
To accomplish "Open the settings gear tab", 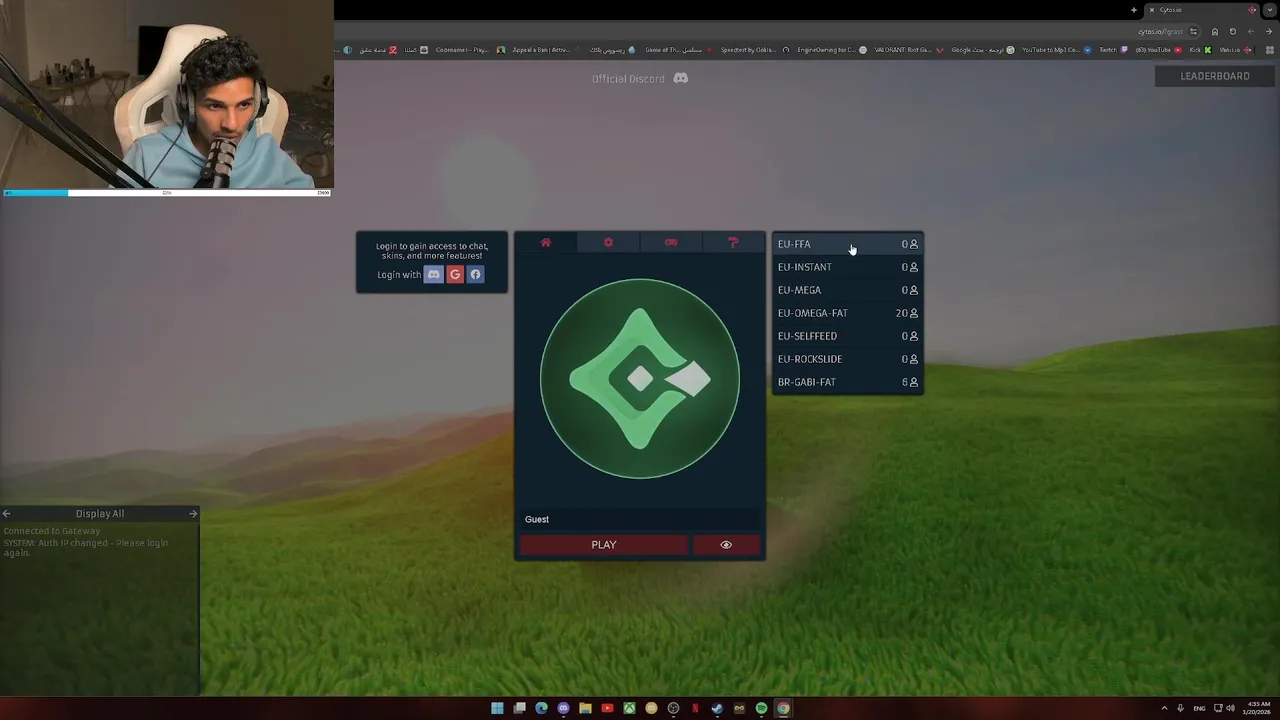I will [x=608, y=242].
